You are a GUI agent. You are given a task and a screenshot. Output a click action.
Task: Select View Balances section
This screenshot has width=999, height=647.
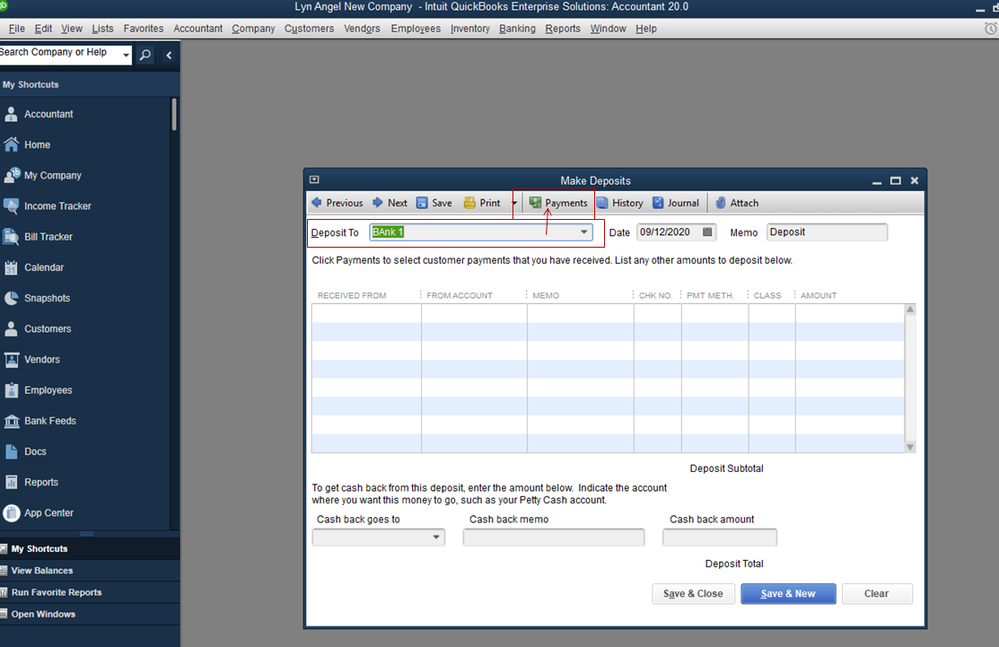[x=90, y=571]
